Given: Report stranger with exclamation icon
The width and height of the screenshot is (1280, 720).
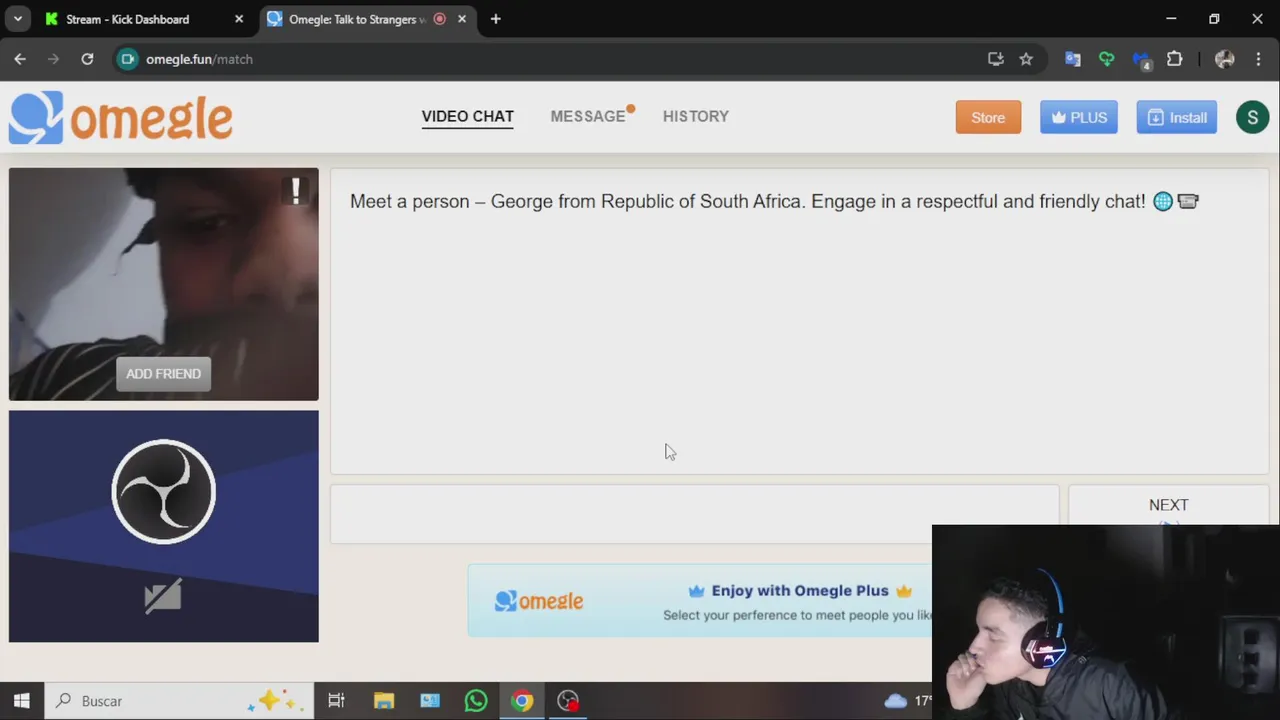Looking at the screenshot, I should [x=295, y=190].
